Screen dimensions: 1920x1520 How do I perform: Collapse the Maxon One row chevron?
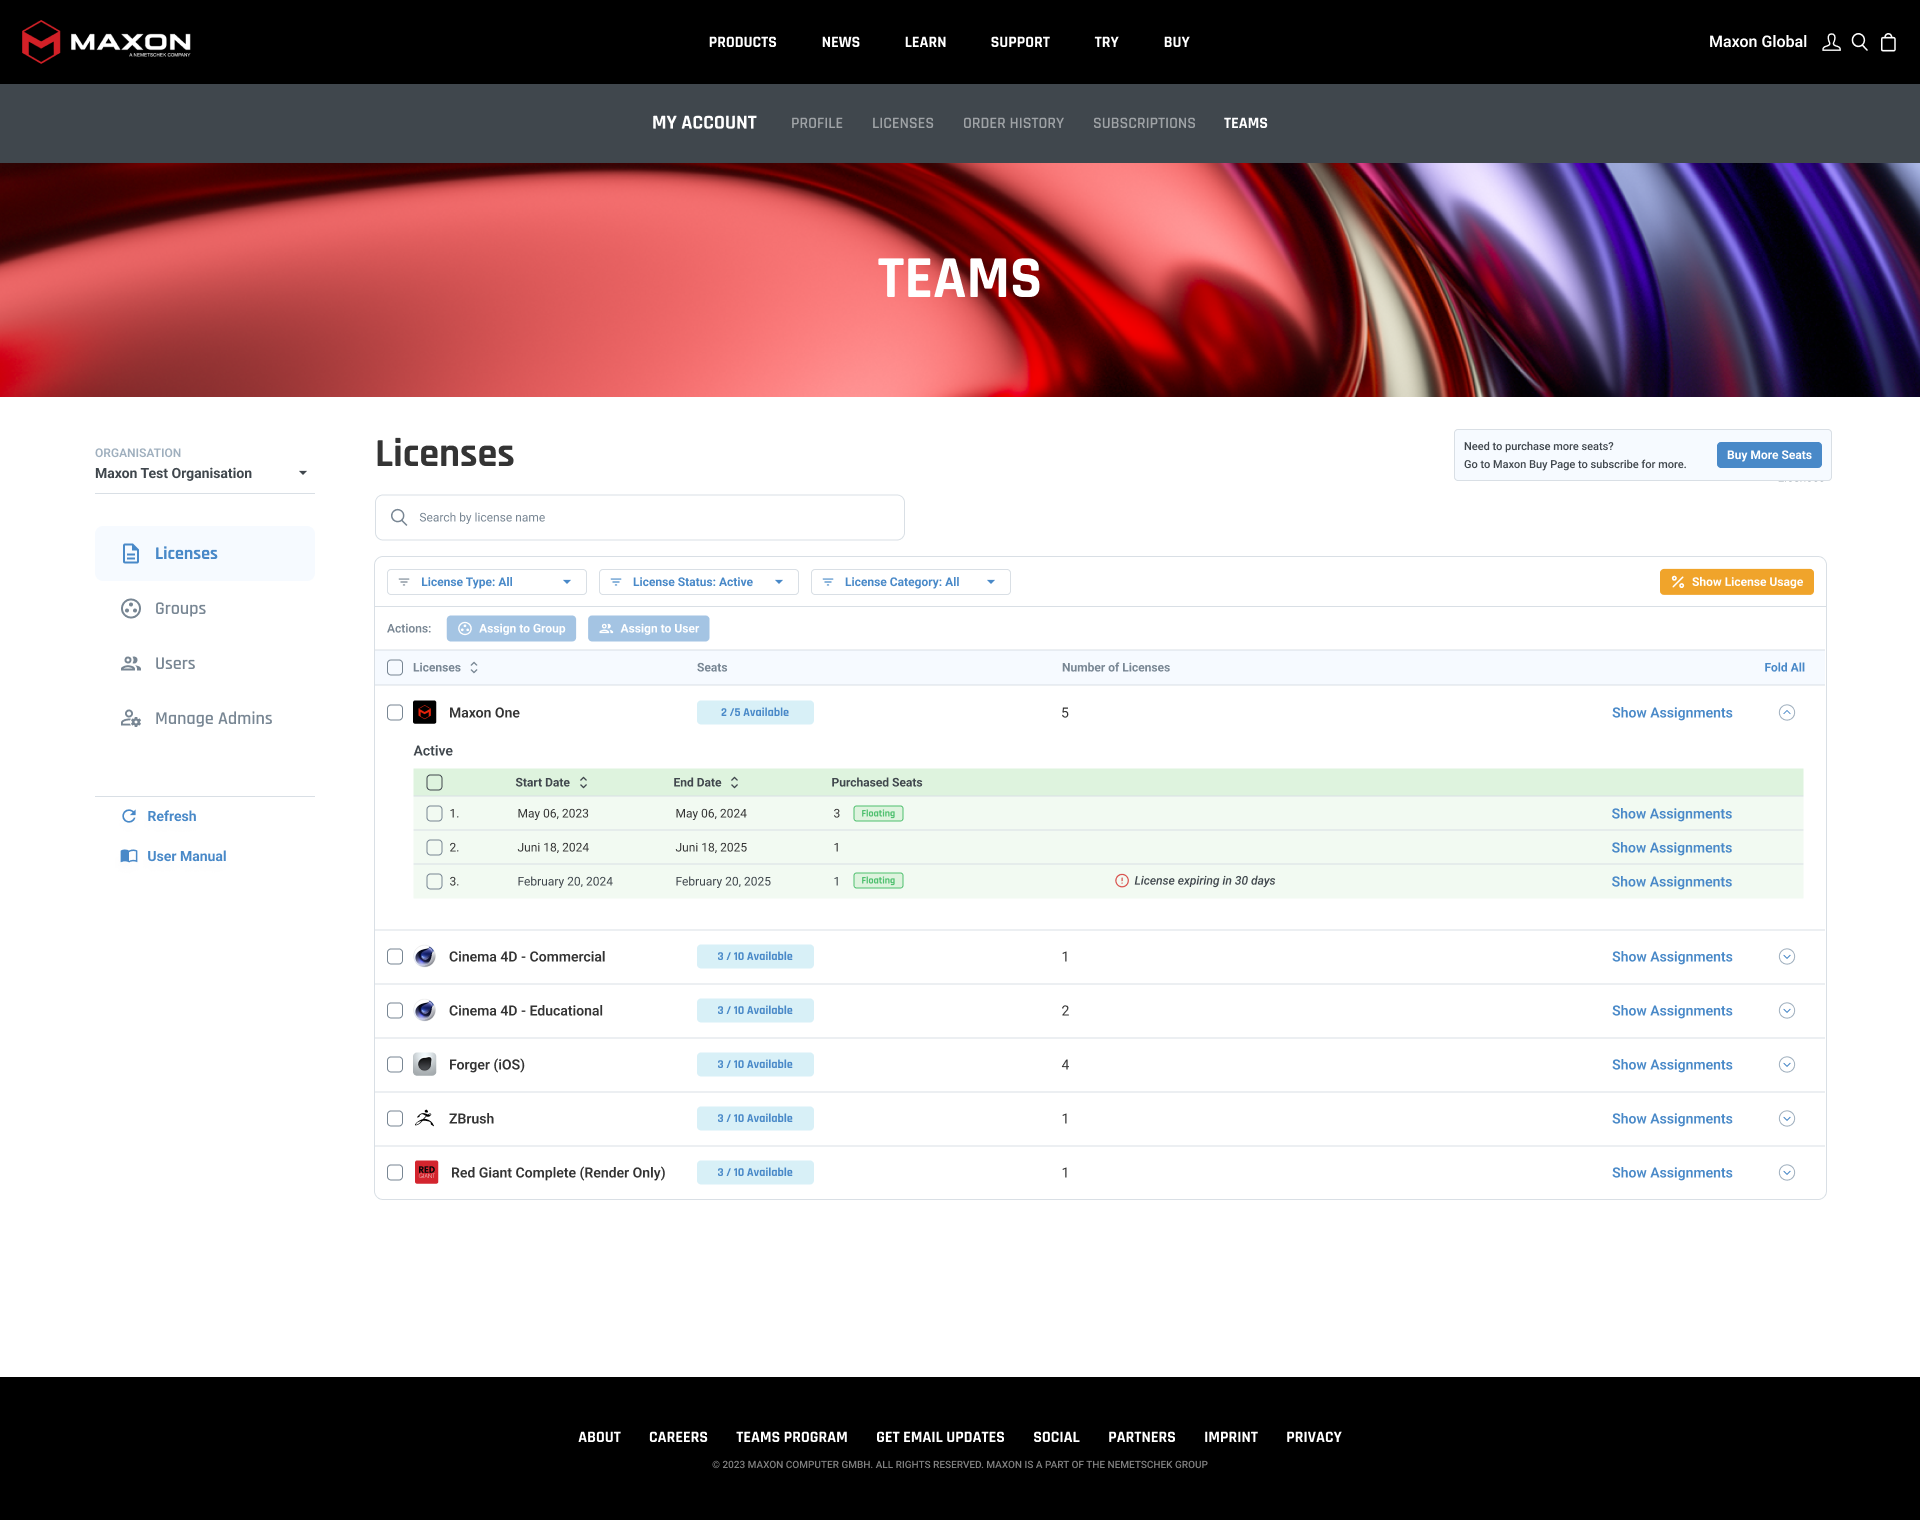click(1787, 712)
